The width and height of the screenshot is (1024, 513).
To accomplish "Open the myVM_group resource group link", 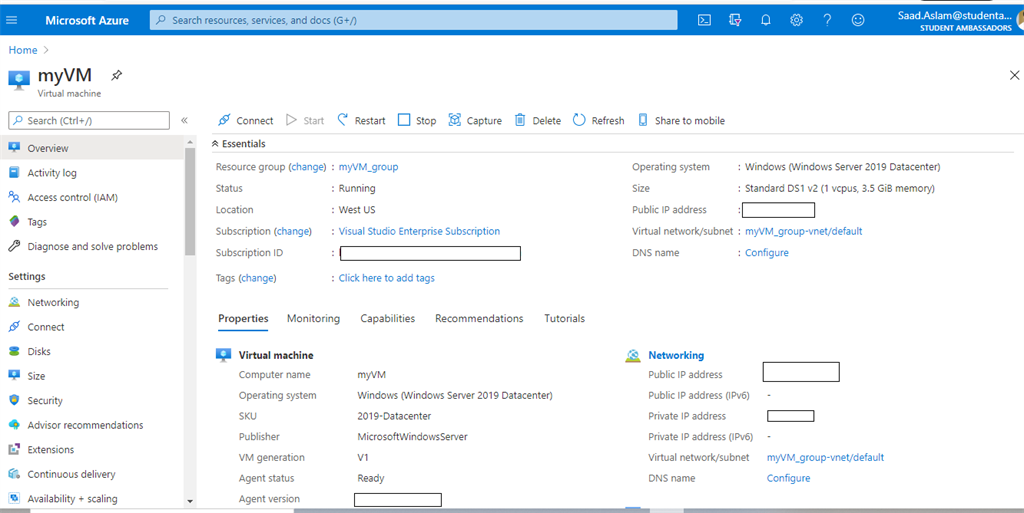I will point(368,166).
